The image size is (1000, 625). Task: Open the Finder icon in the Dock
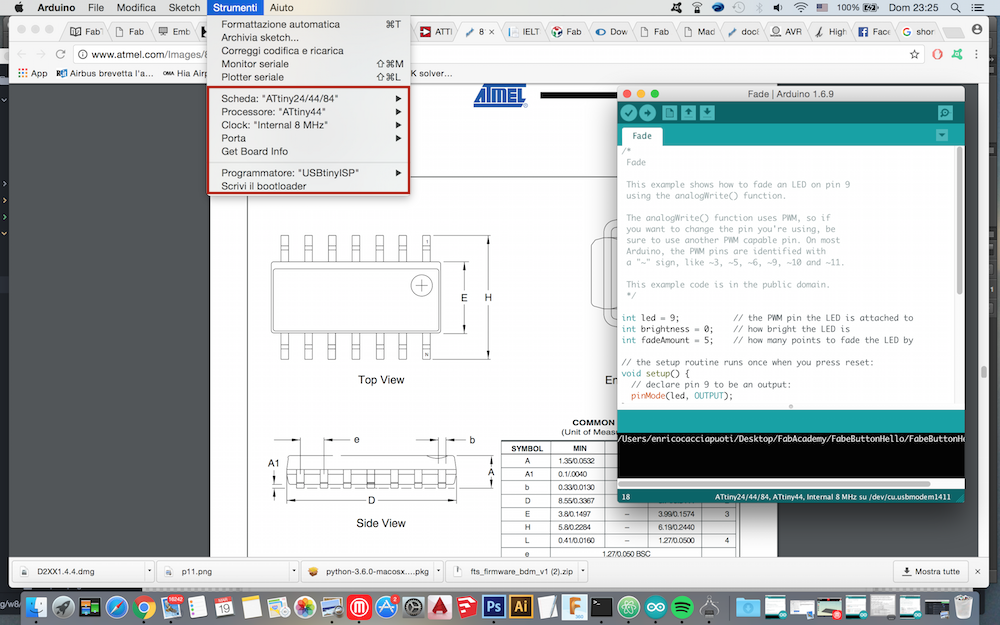(x=37, y=607)
